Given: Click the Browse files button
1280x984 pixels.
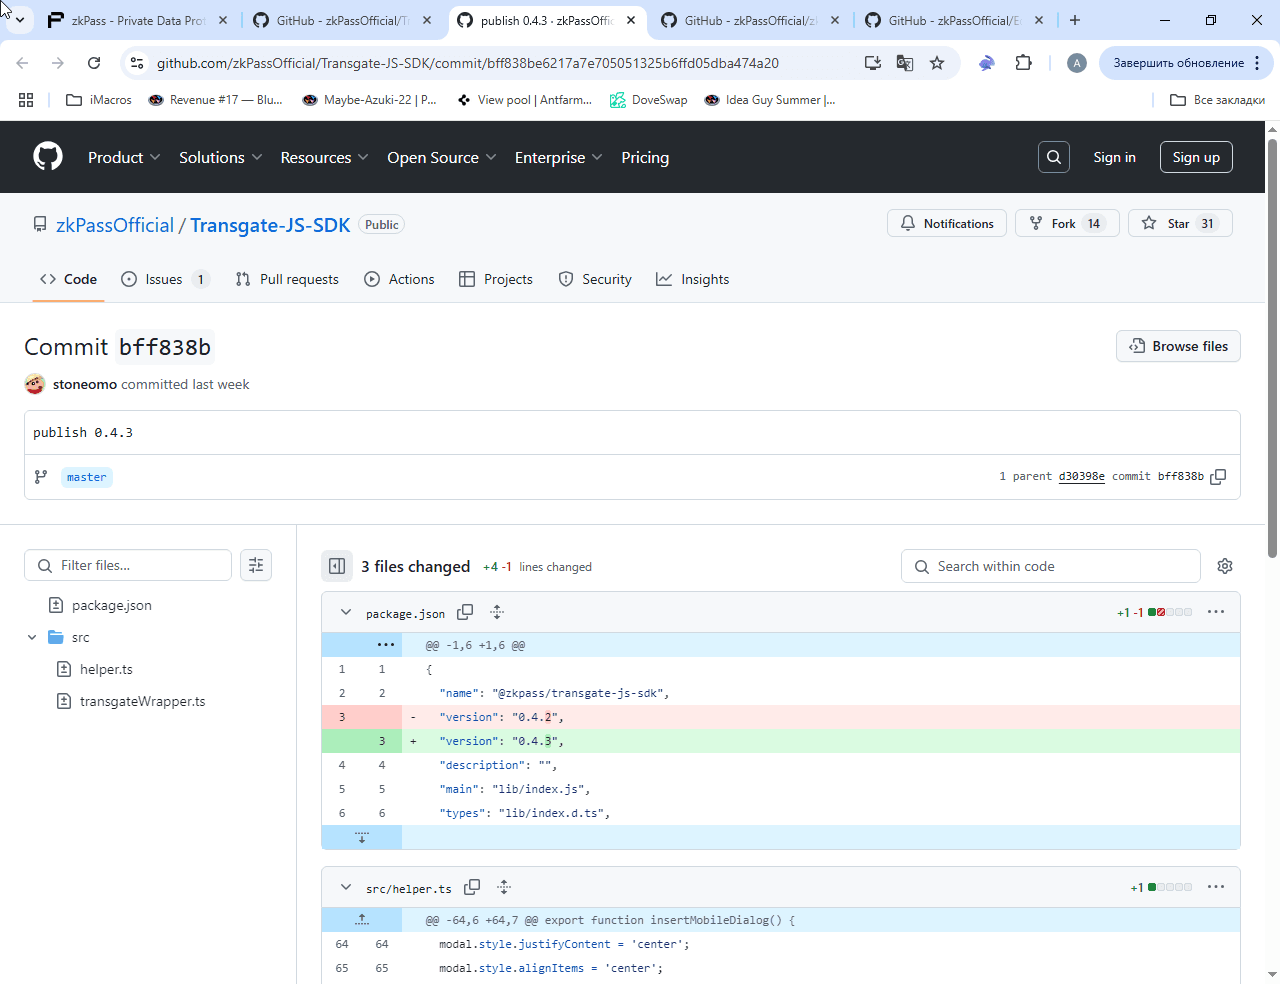Looking at the screenshot, I should 1178,346.
